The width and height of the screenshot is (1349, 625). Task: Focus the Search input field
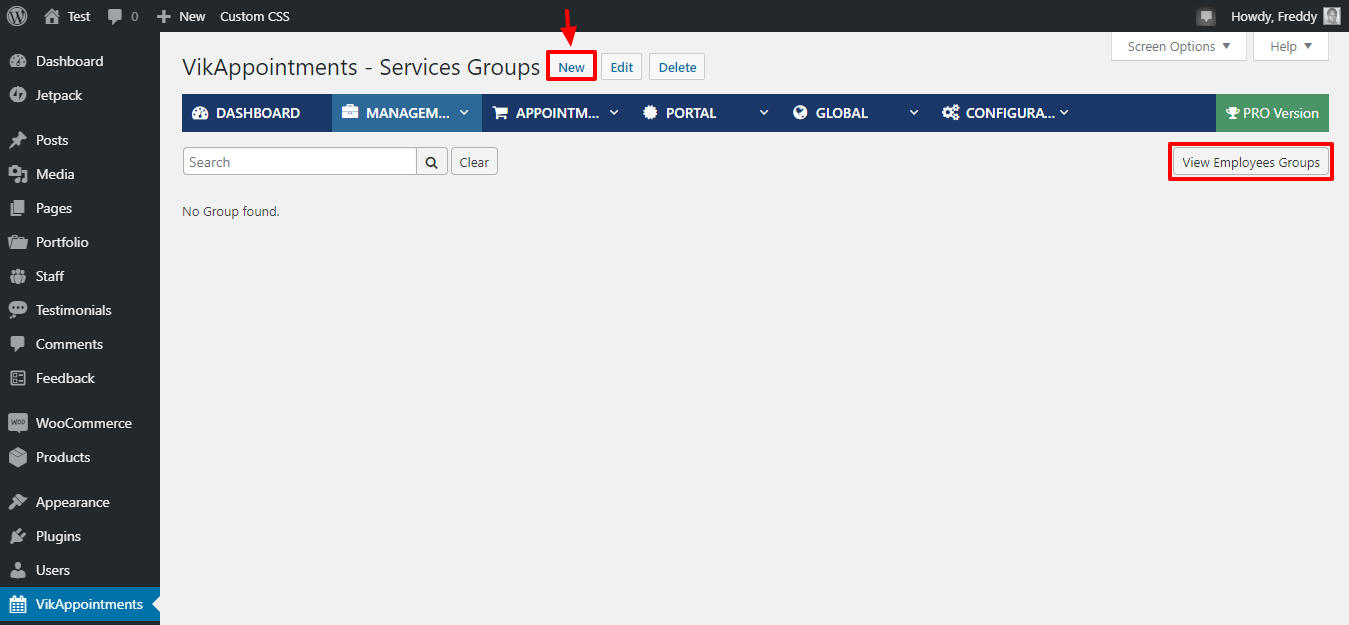(300, 162)
